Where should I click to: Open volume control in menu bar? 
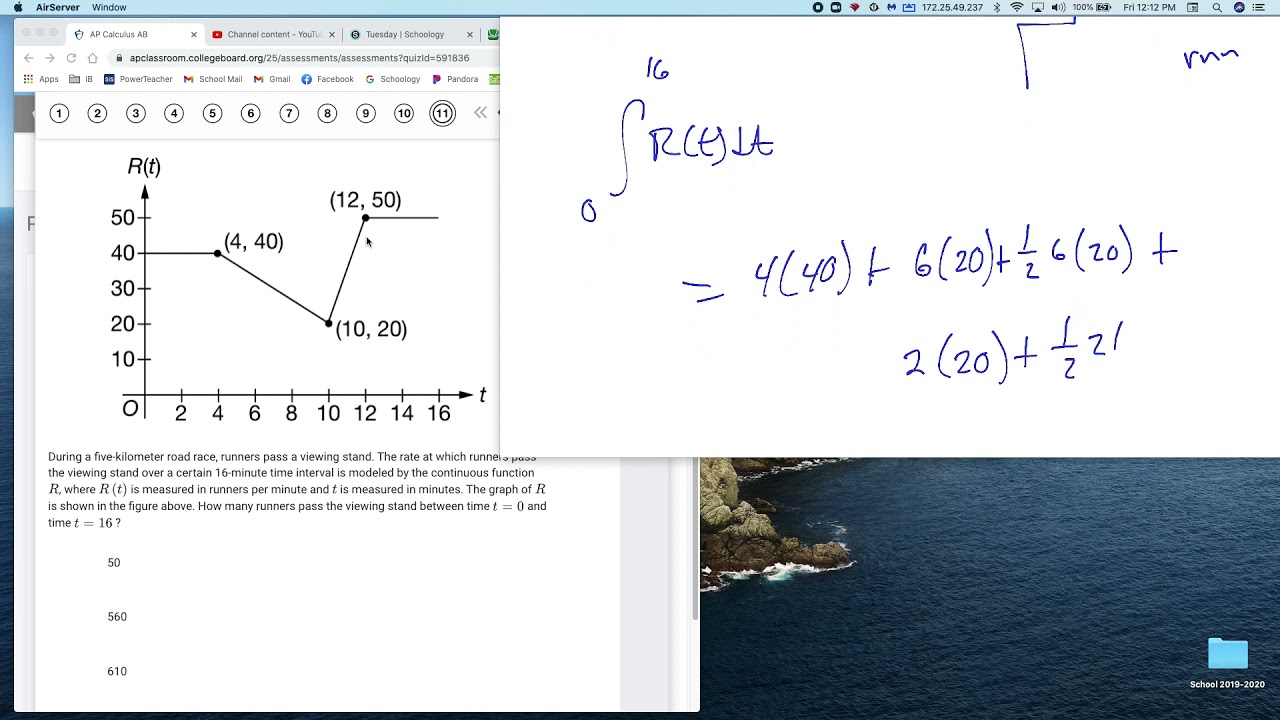tap(1058, 7)
